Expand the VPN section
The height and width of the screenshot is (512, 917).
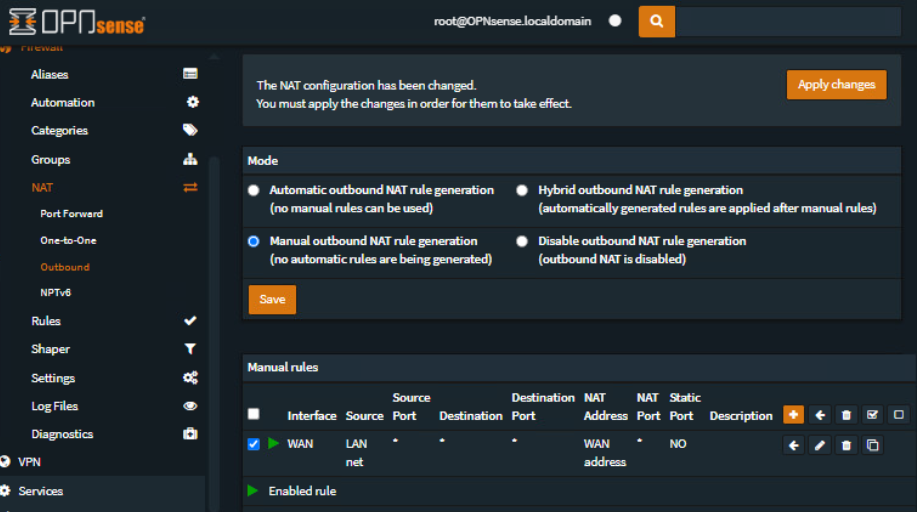(x=29, y=462)
